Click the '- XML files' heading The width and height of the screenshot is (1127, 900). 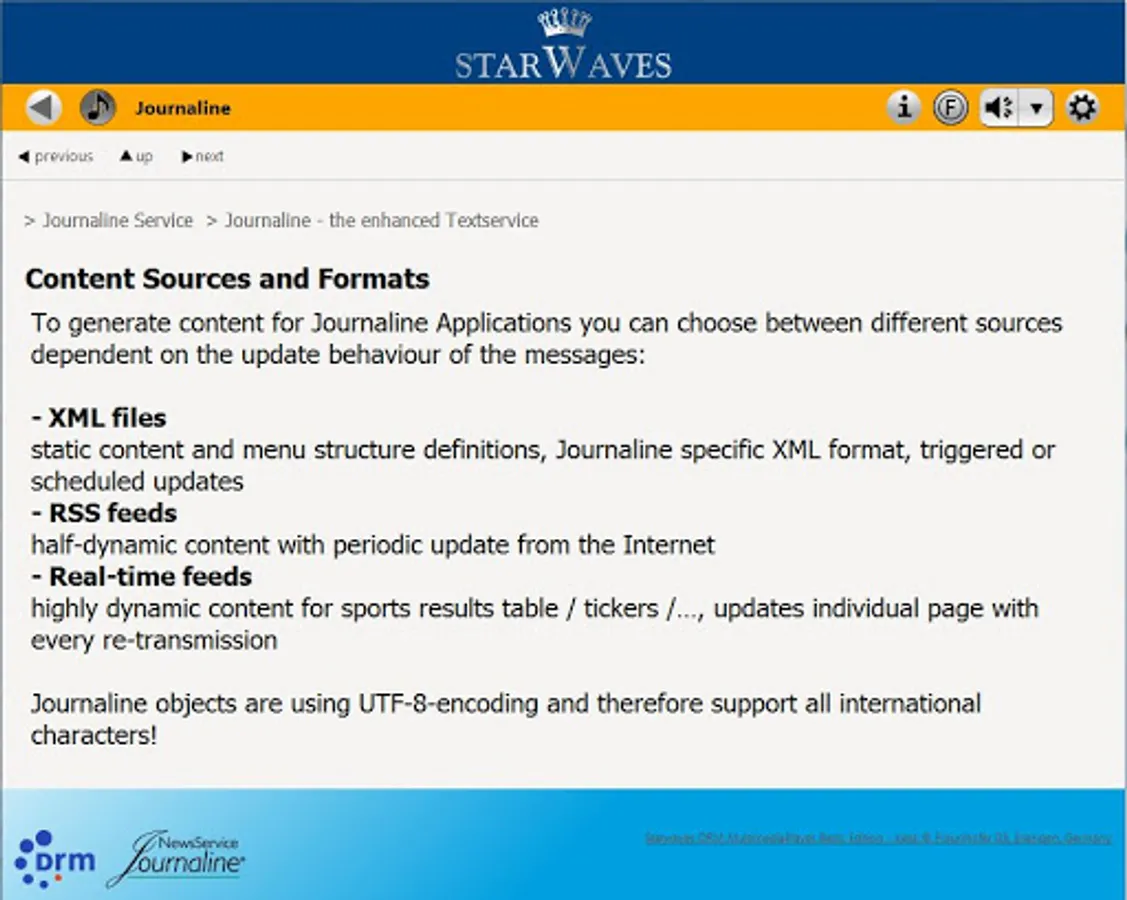(x=98, y=418)
